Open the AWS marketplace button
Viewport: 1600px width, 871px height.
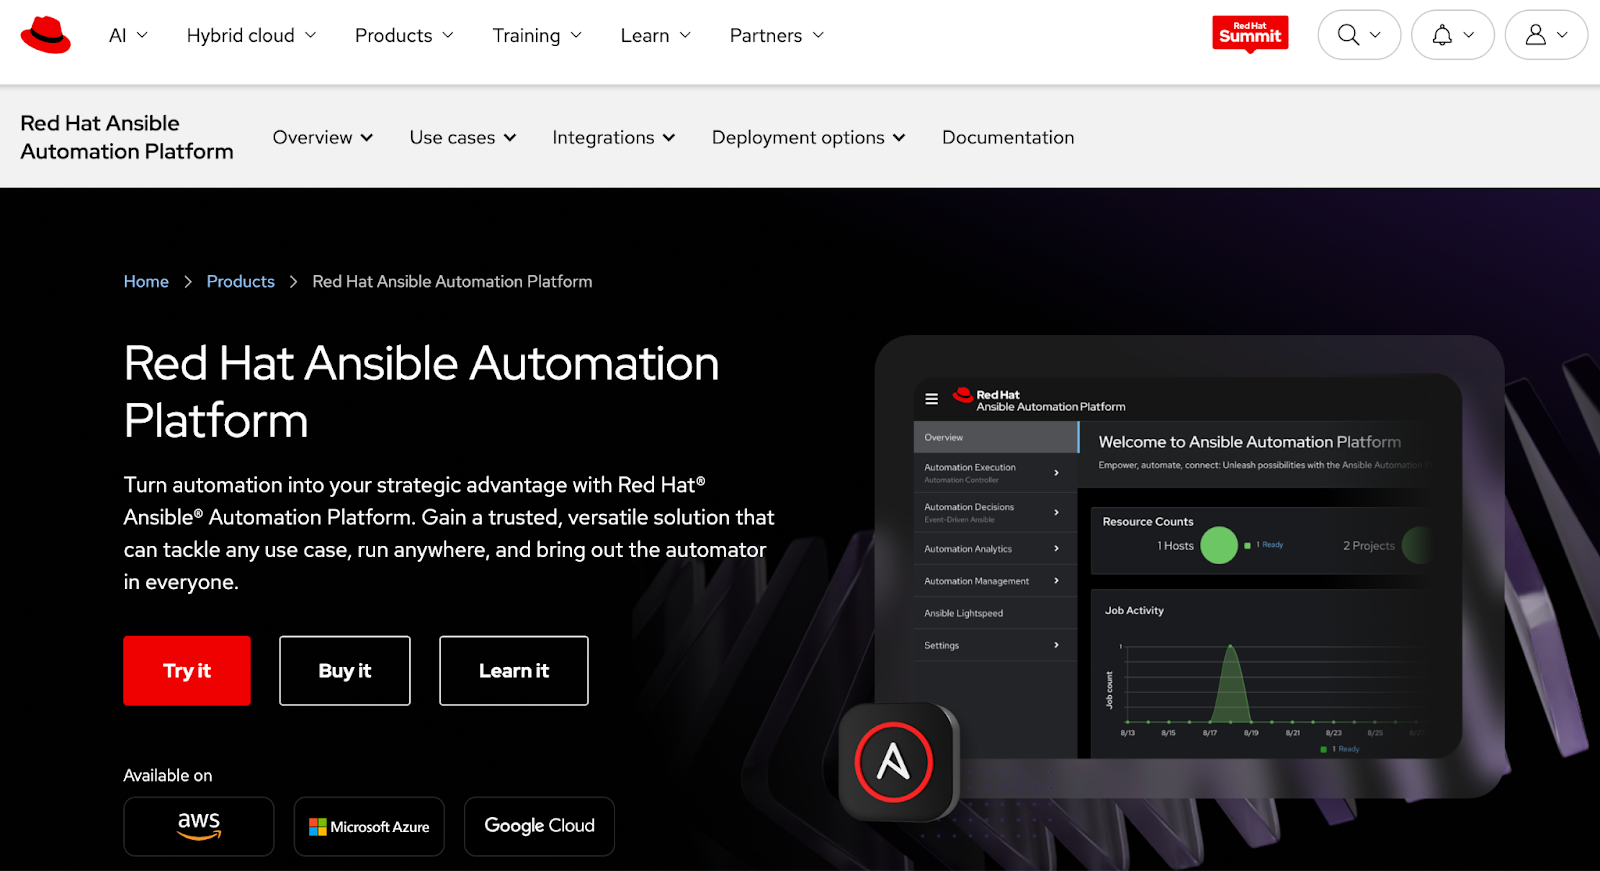199,826
